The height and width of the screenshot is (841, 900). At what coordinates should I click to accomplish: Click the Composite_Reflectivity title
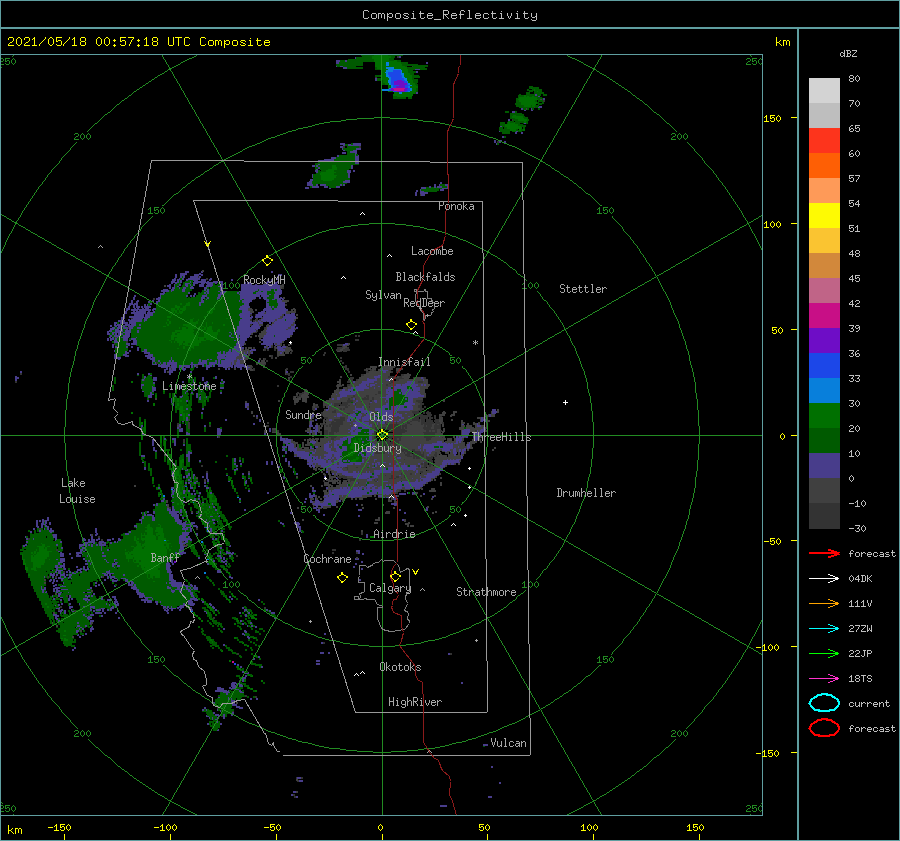coord(450,15)
